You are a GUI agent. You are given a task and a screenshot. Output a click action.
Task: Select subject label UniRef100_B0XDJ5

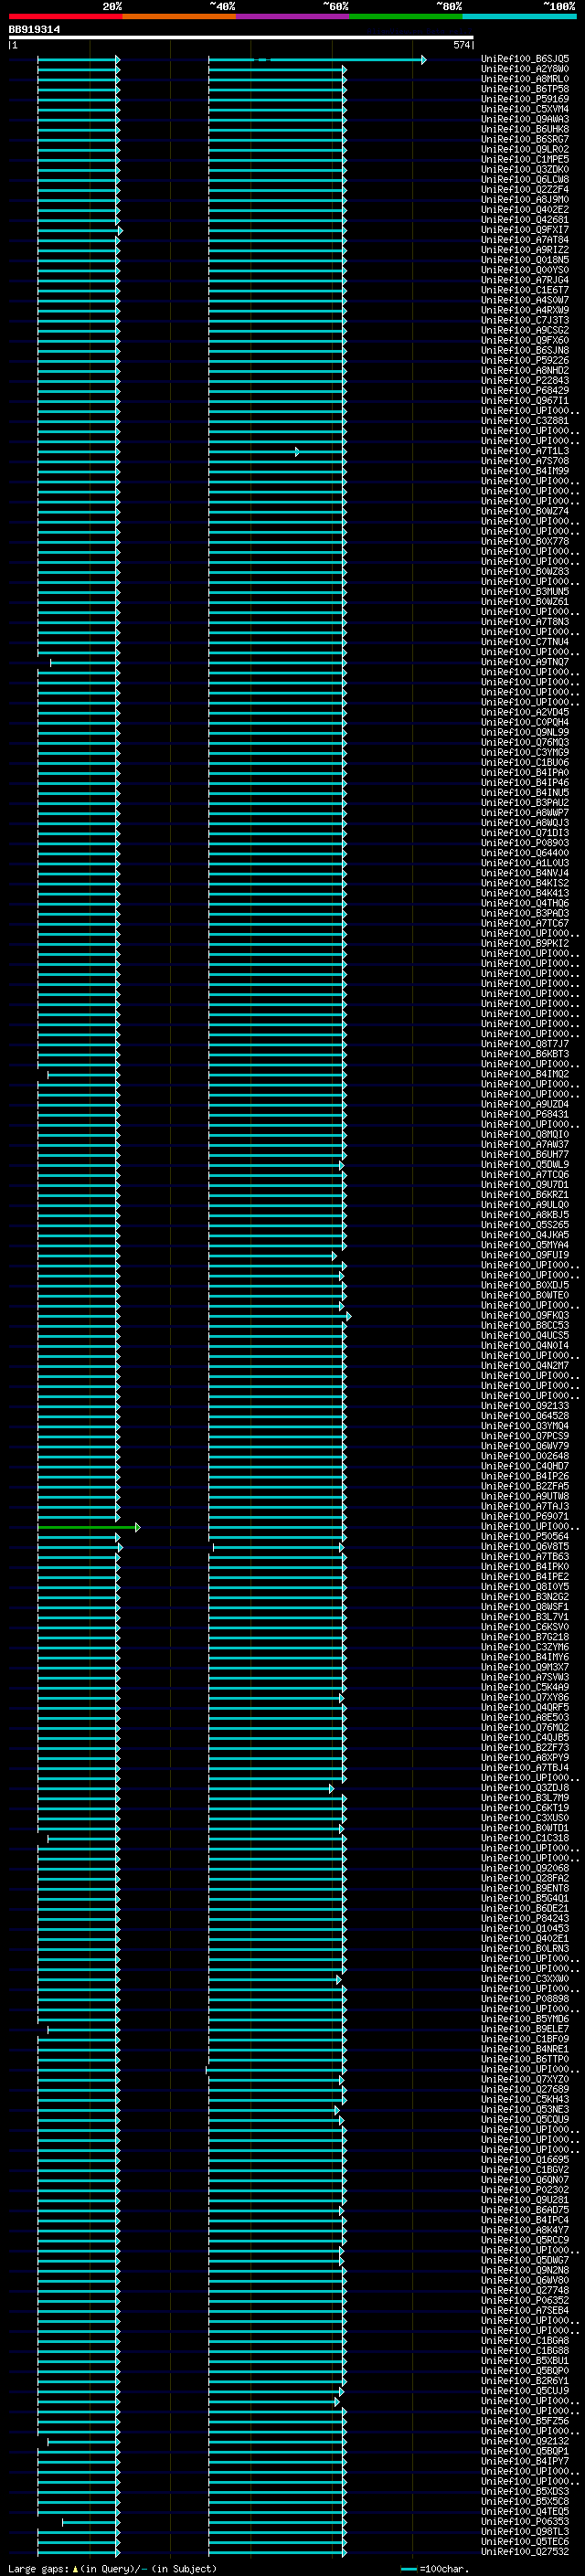click(x=525, y=1286)
